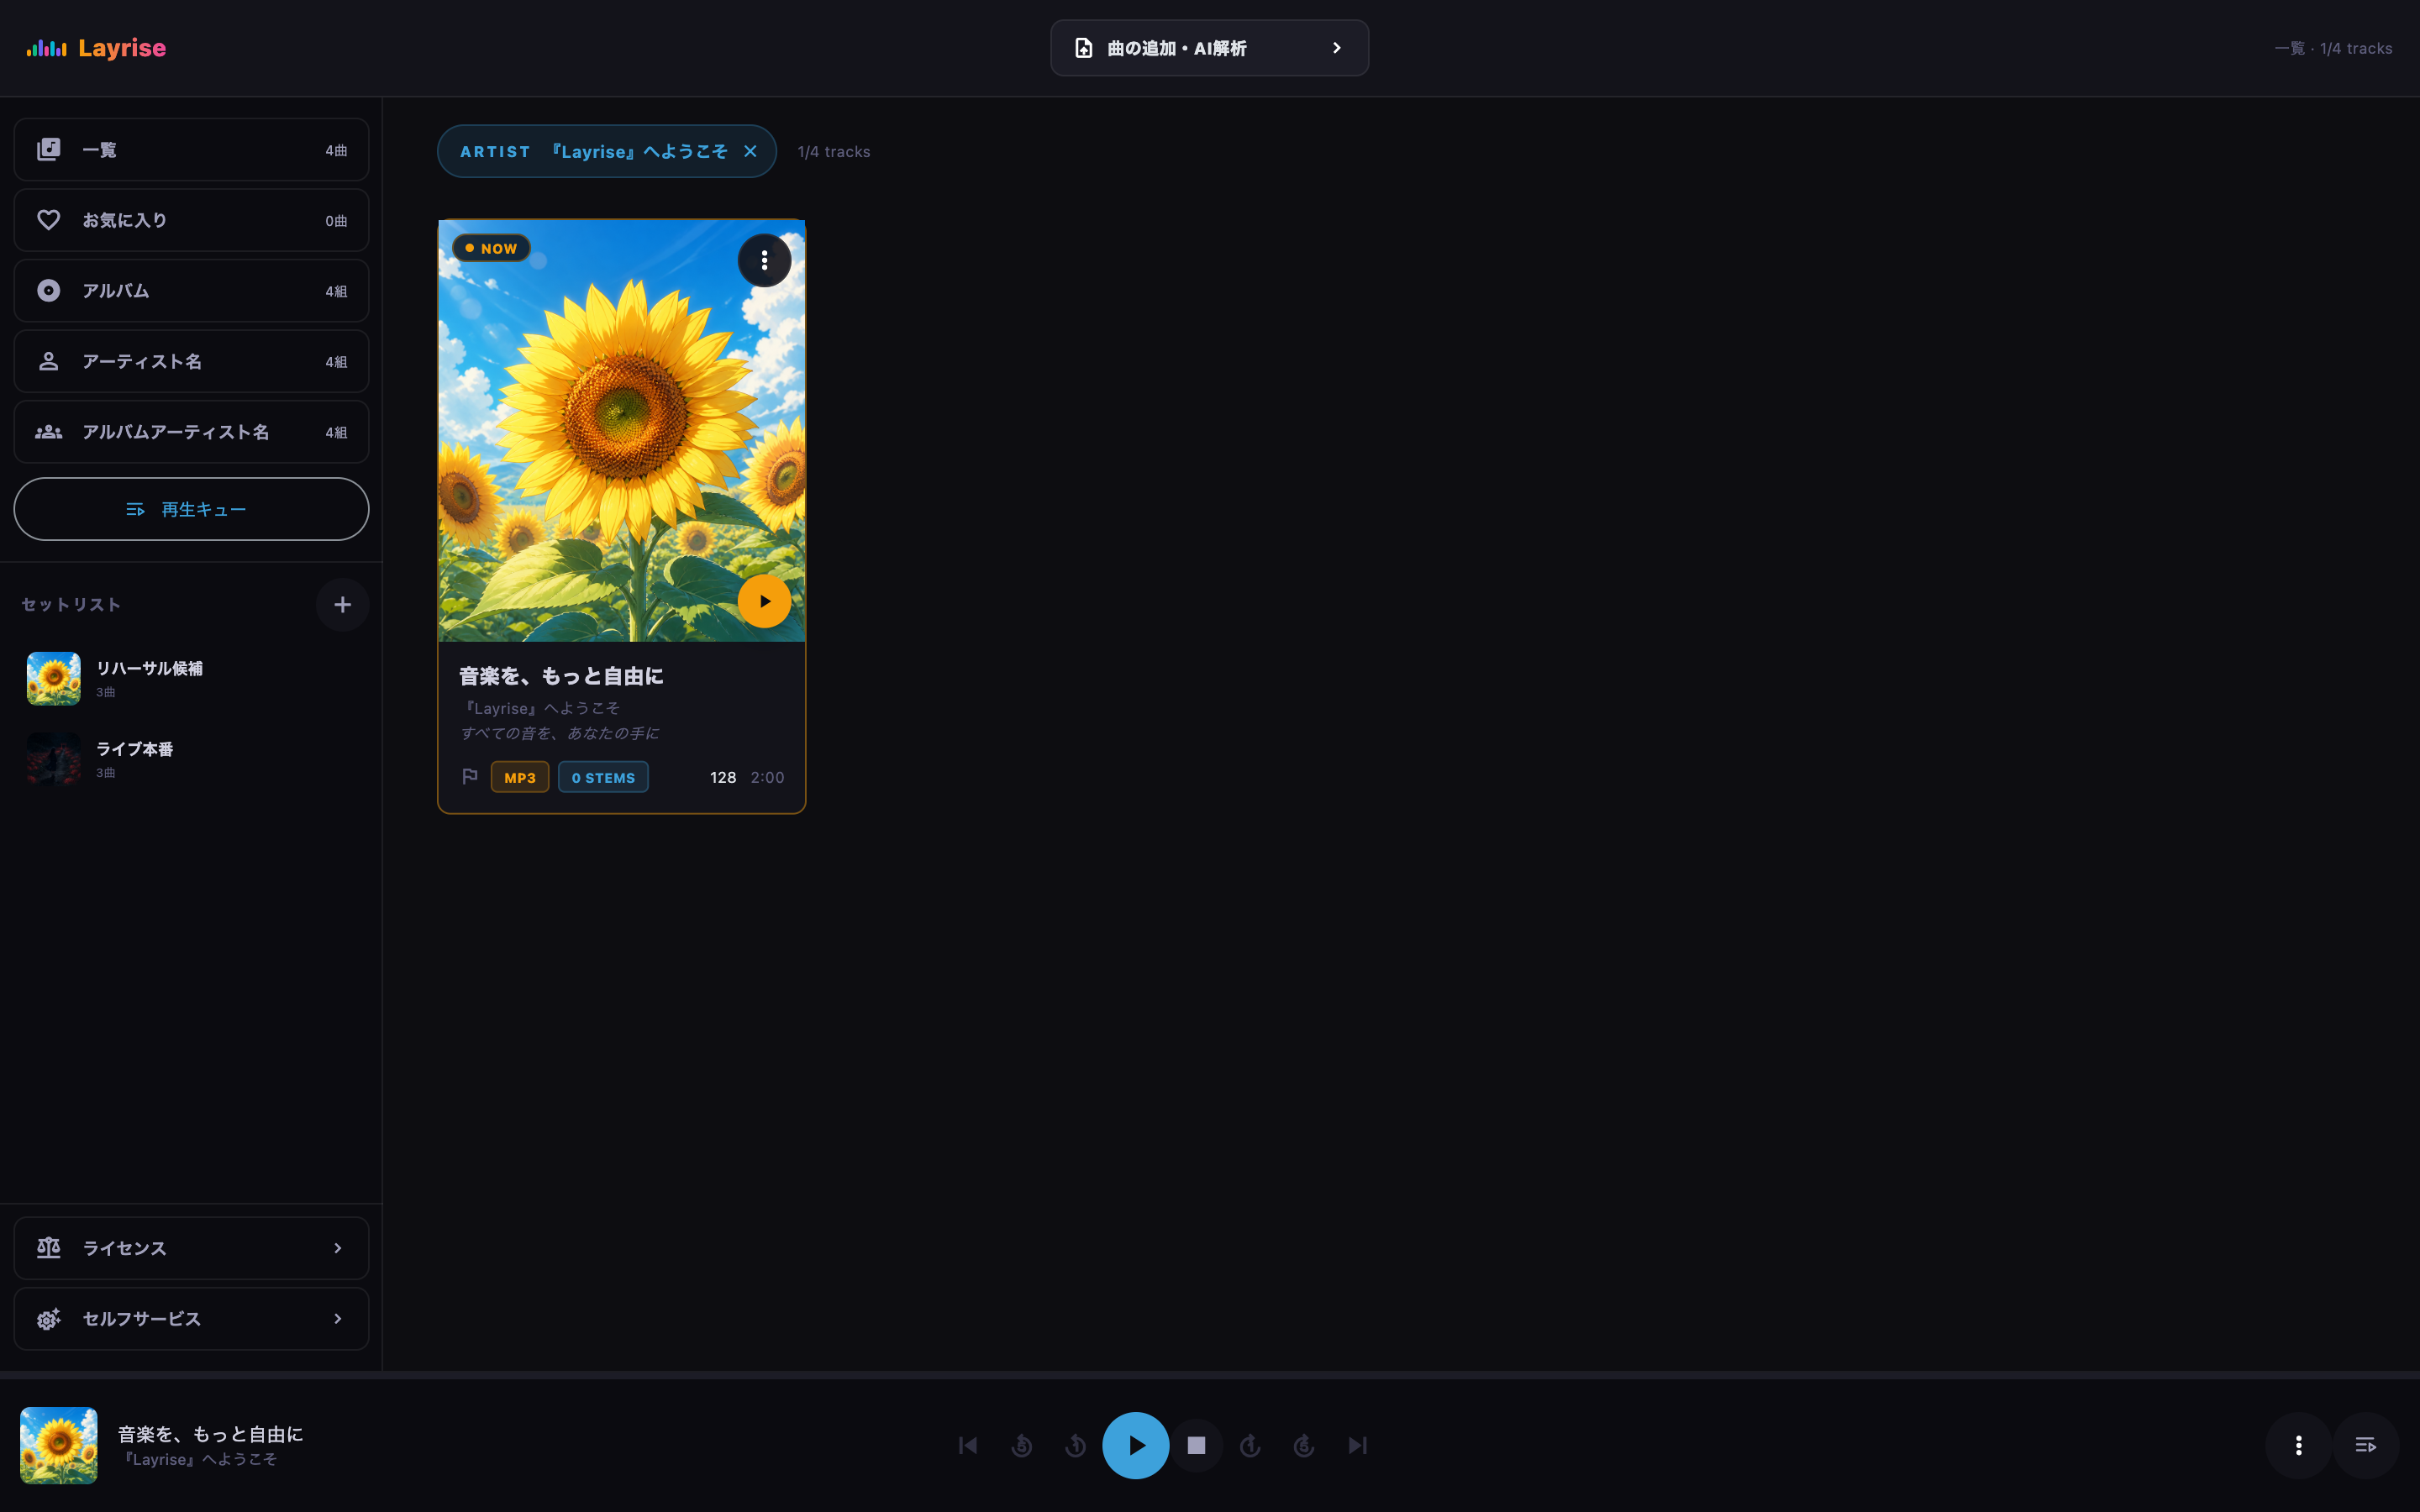Image resolution: width=2420 pixels, height=1512 pixels.
Task: Expand the ライセンス chevron
Action: (338, 1248)
